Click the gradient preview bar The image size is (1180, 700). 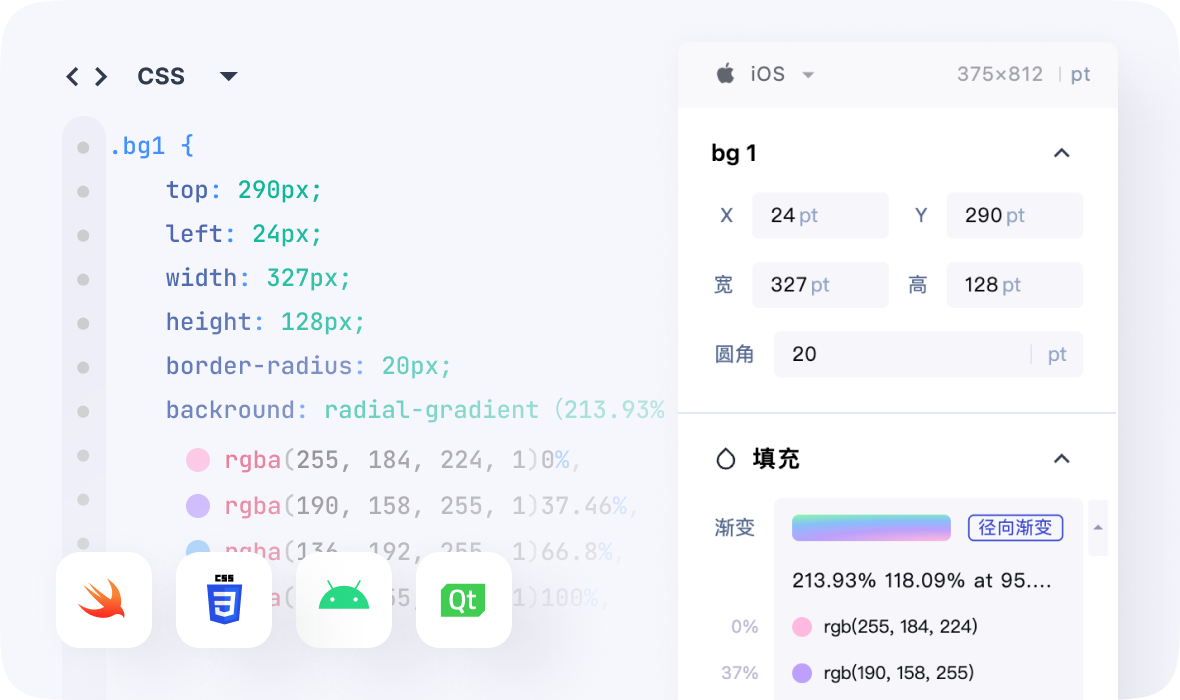coord(871,528)
